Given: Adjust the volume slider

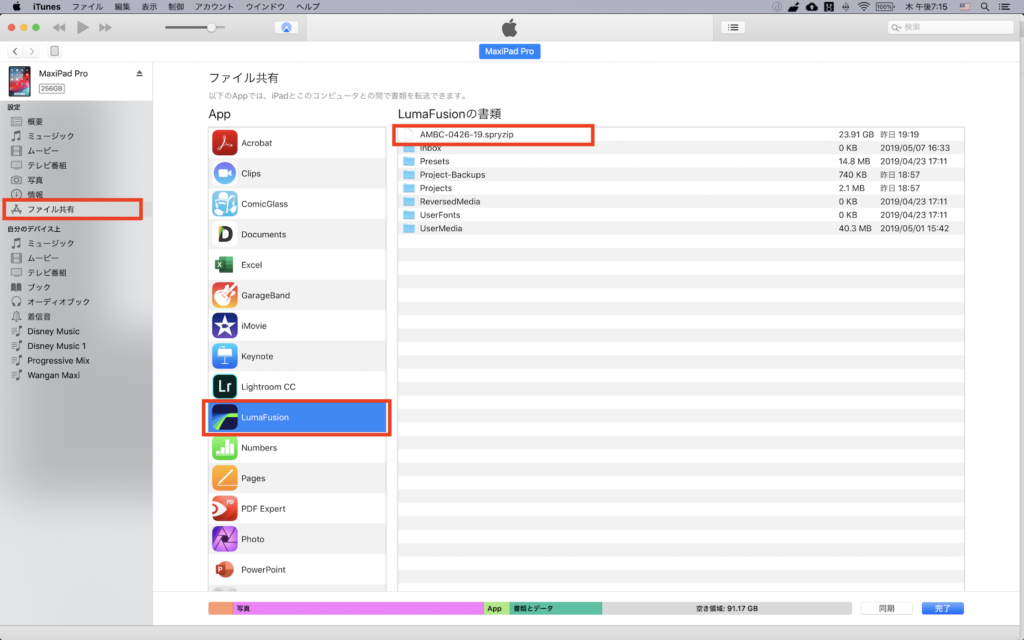Looking at the screenshot, I should (195, 27).
